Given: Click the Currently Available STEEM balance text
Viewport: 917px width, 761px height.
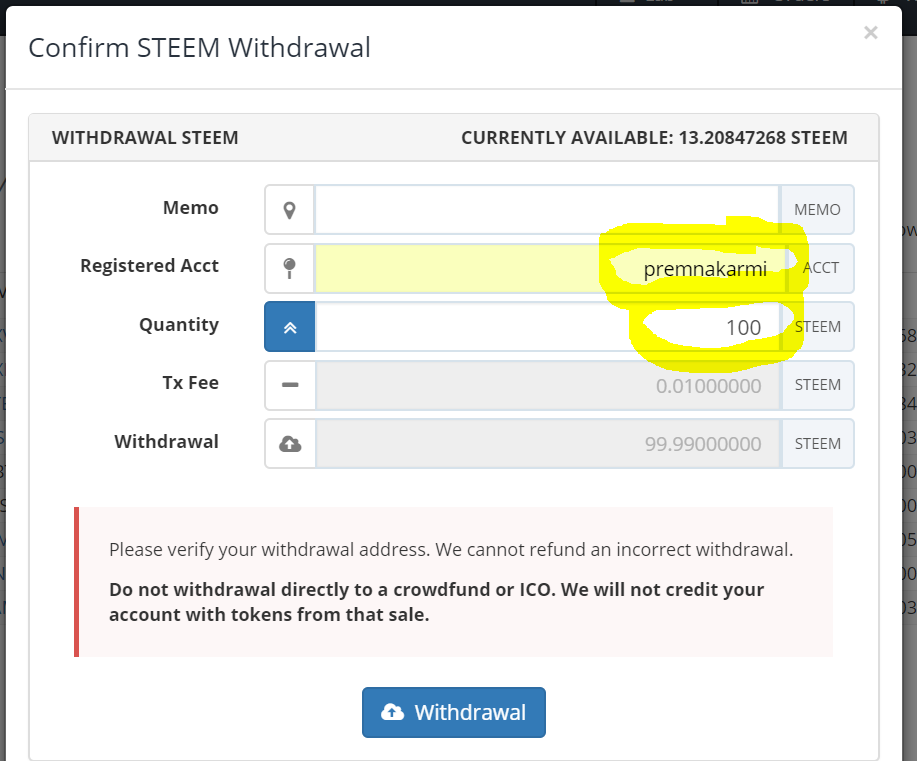Looking at the screenshot, I should (x=654, y=138).
